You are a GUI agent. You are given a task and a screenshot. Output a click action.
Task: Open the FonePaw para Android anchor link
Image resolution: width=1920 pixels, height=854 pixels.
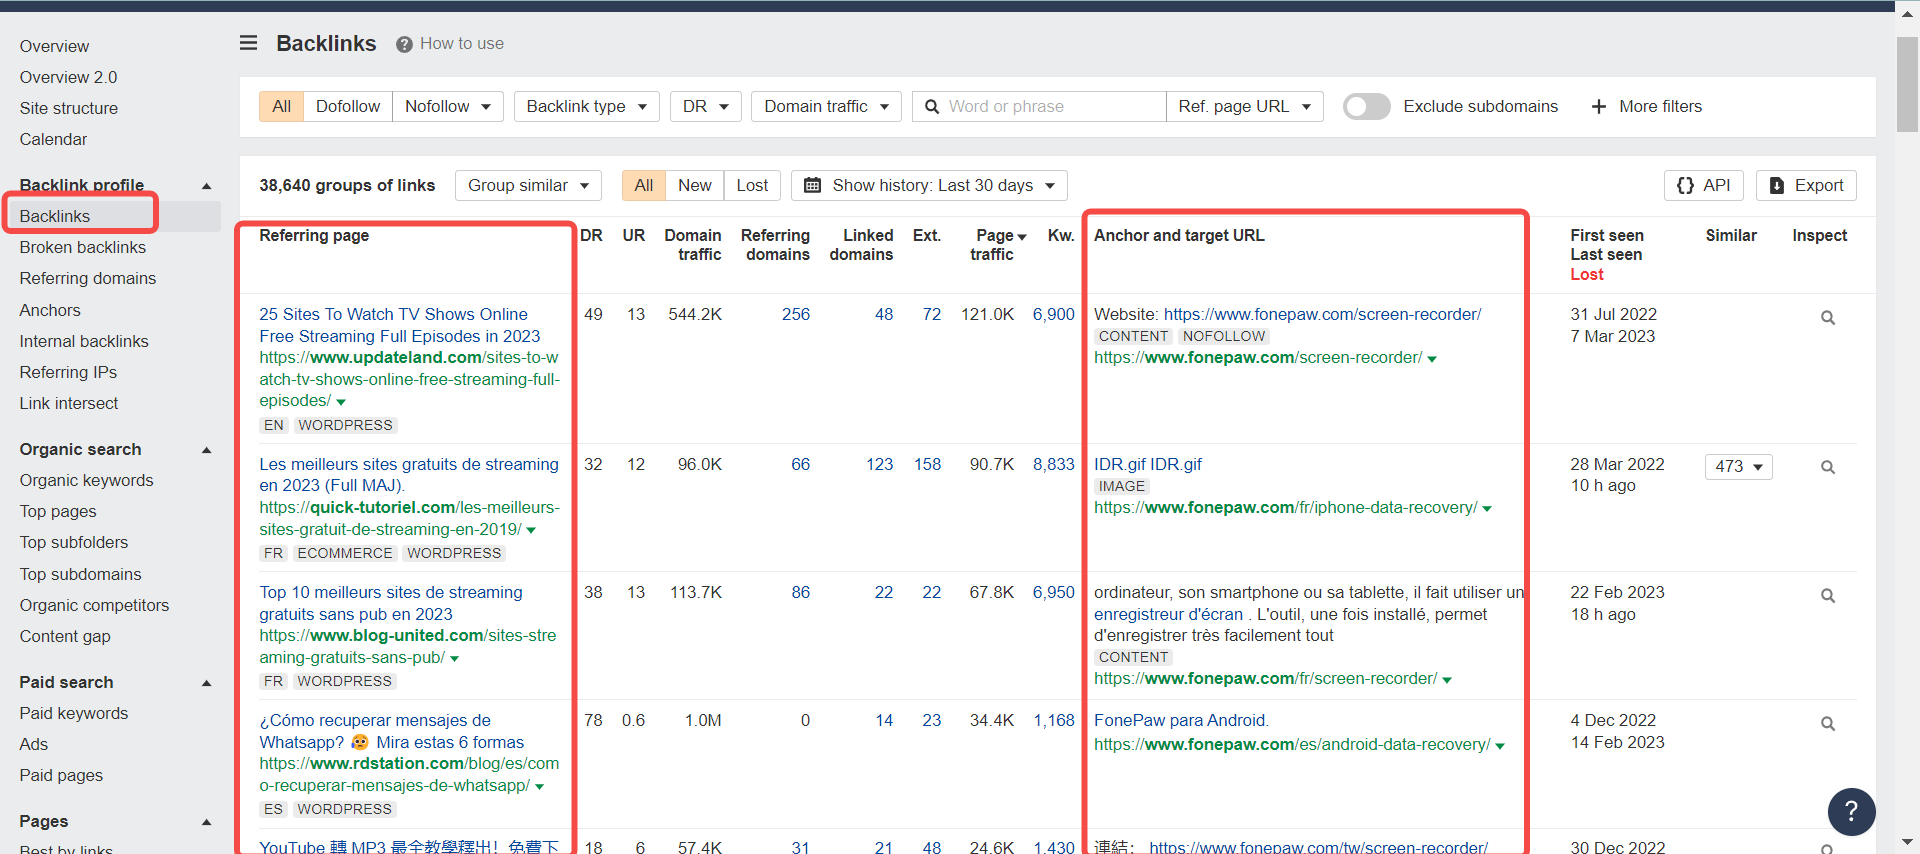pos(1181,720)
